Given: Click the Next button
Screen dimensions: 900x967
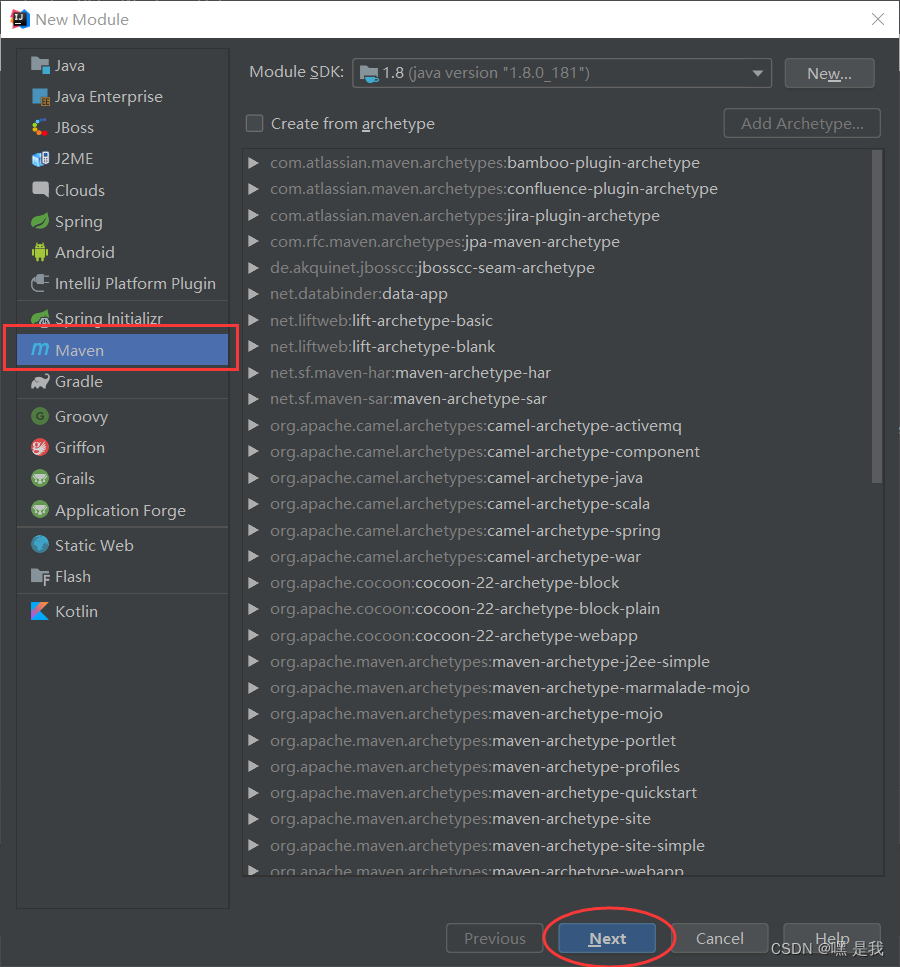Looking at the screenshot, I should [607, 938].
